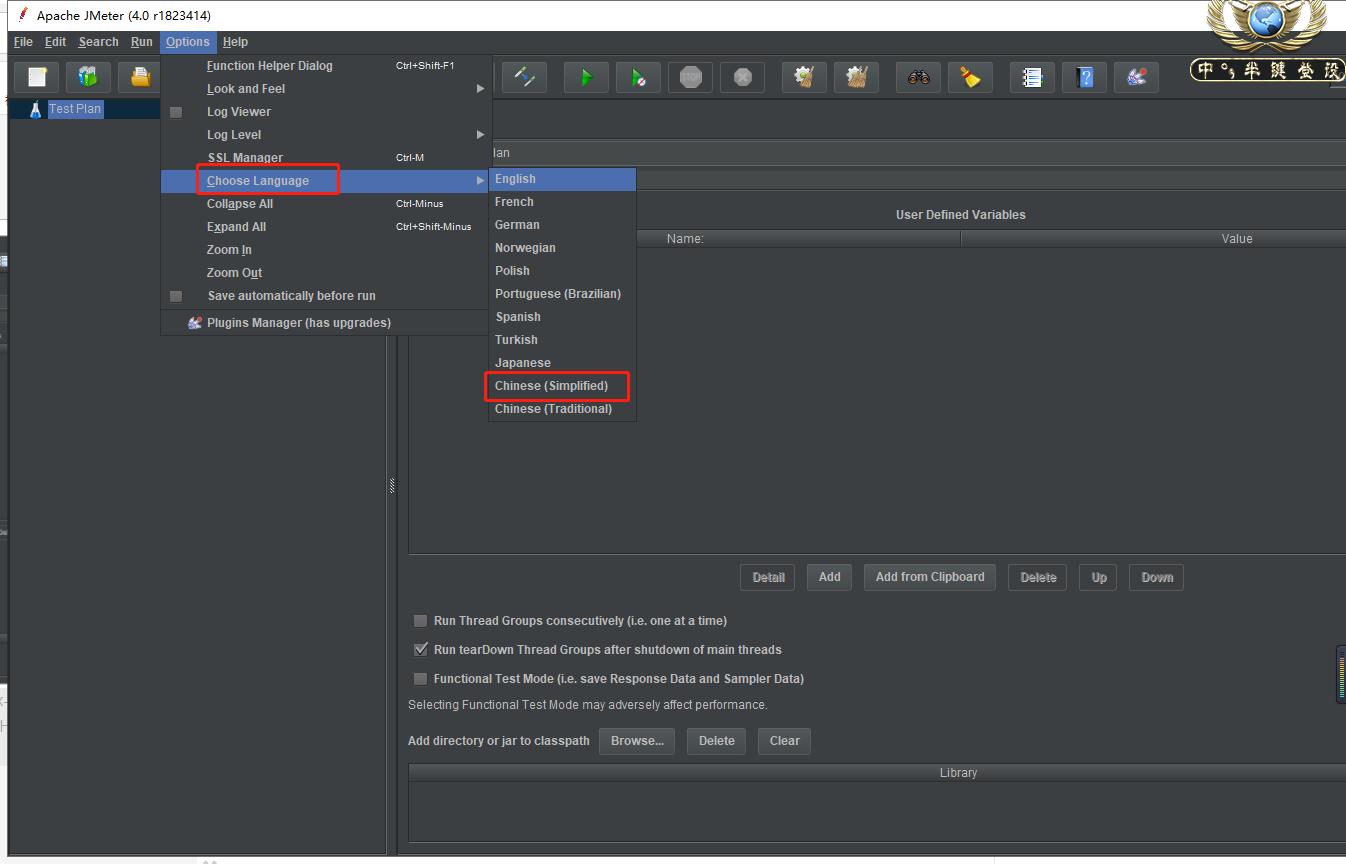
Task: Click the Plugins Manager menu item icon
Action: pyautogui.click(x=195, y=323)
